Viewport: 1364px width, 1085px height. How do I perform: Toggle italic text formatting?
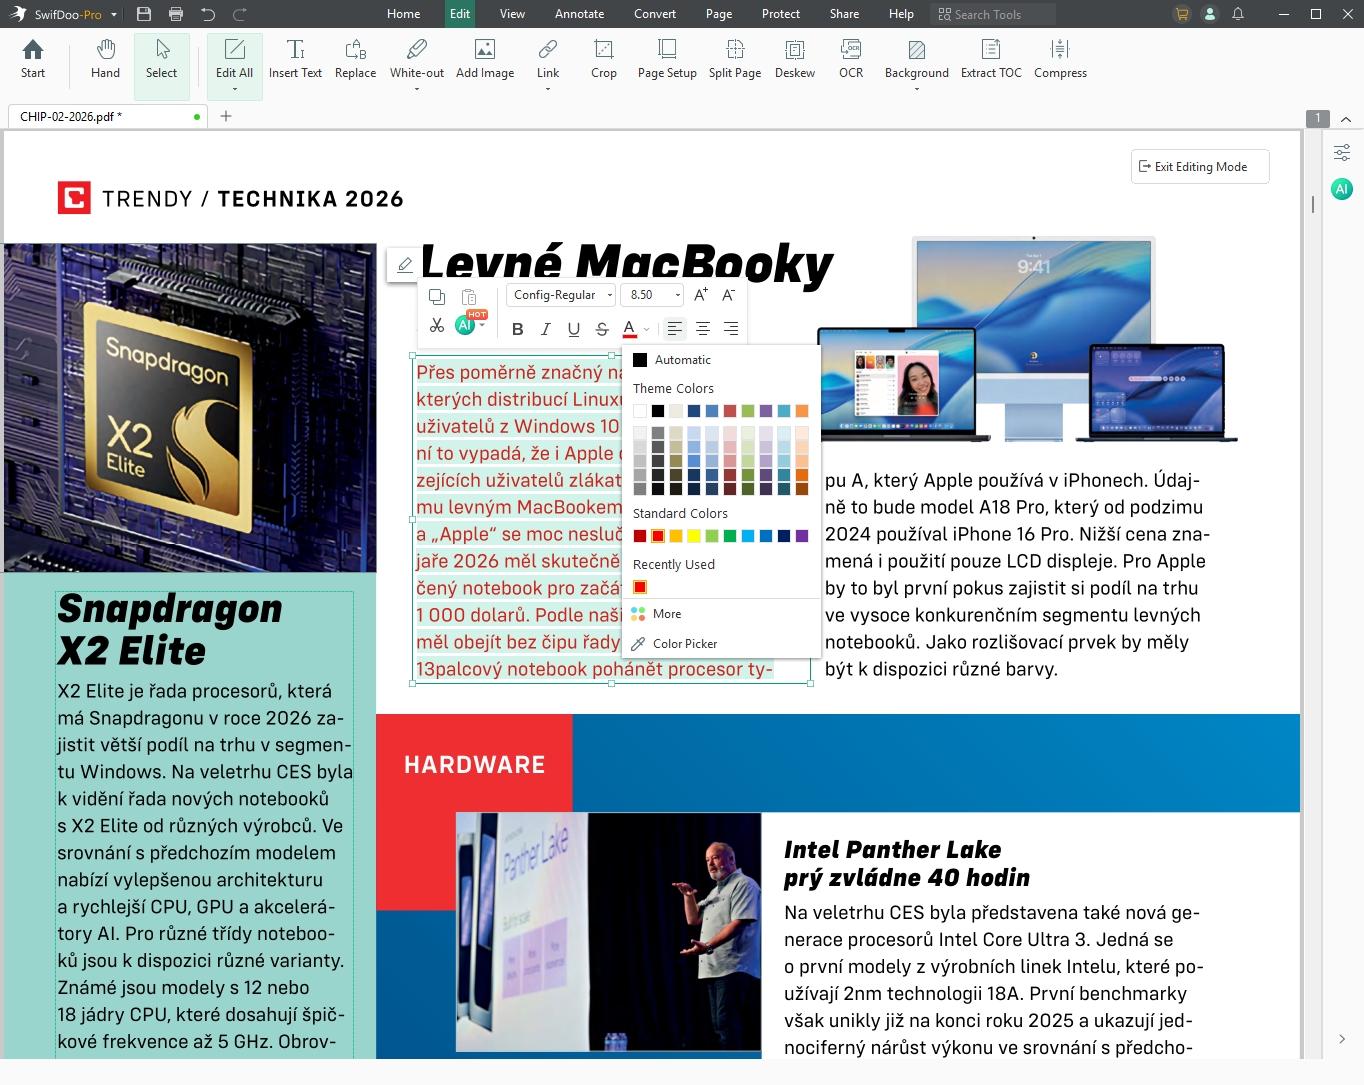coord(545,329)
